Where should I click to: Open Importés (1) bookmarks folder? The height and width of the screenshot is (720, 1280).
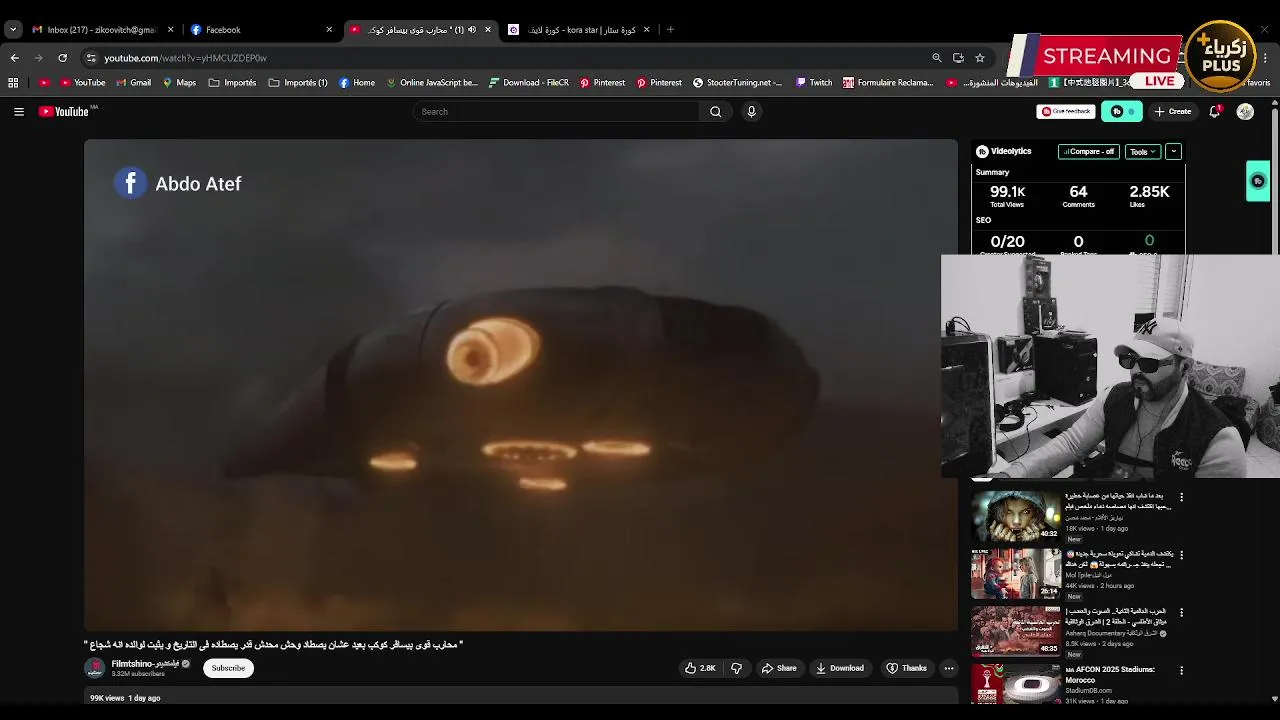(298, 83)
